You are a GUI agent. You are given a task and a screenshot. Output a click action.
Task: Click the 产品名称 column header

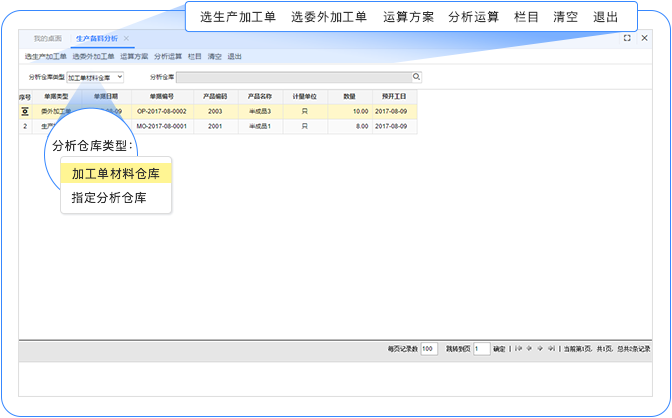pyautogui.click(x=260, y=97)
